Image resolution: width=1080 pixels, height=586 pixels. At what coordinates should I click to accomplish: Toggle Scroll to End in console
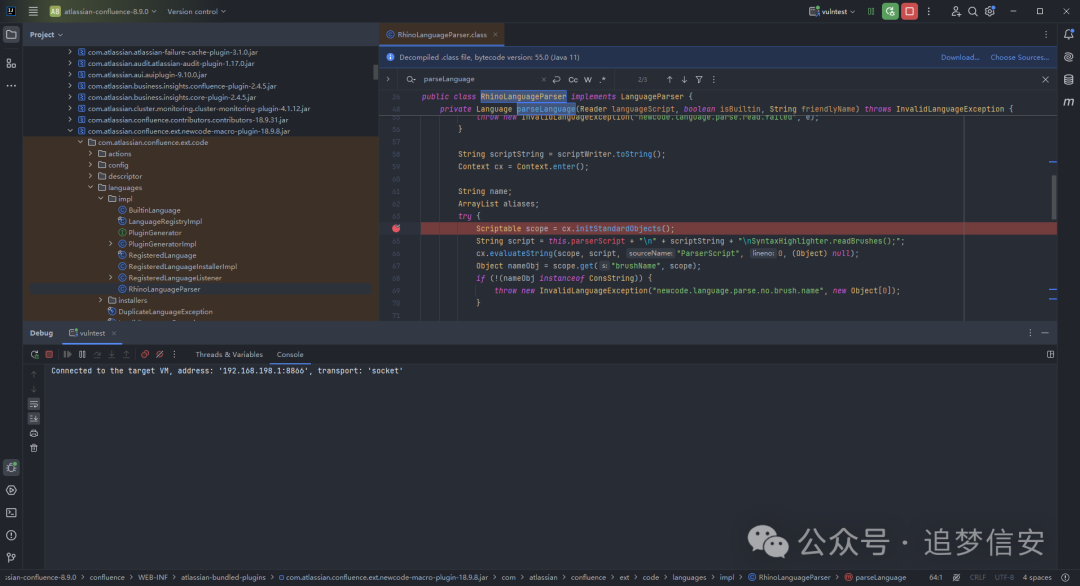(34, 419)
